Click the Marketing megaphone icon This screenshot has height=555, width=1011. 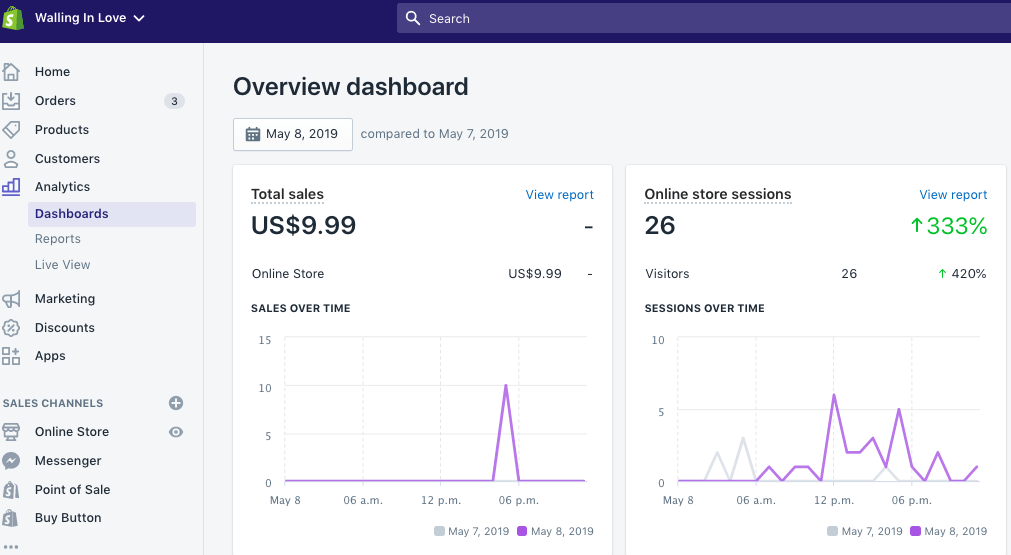11,299
